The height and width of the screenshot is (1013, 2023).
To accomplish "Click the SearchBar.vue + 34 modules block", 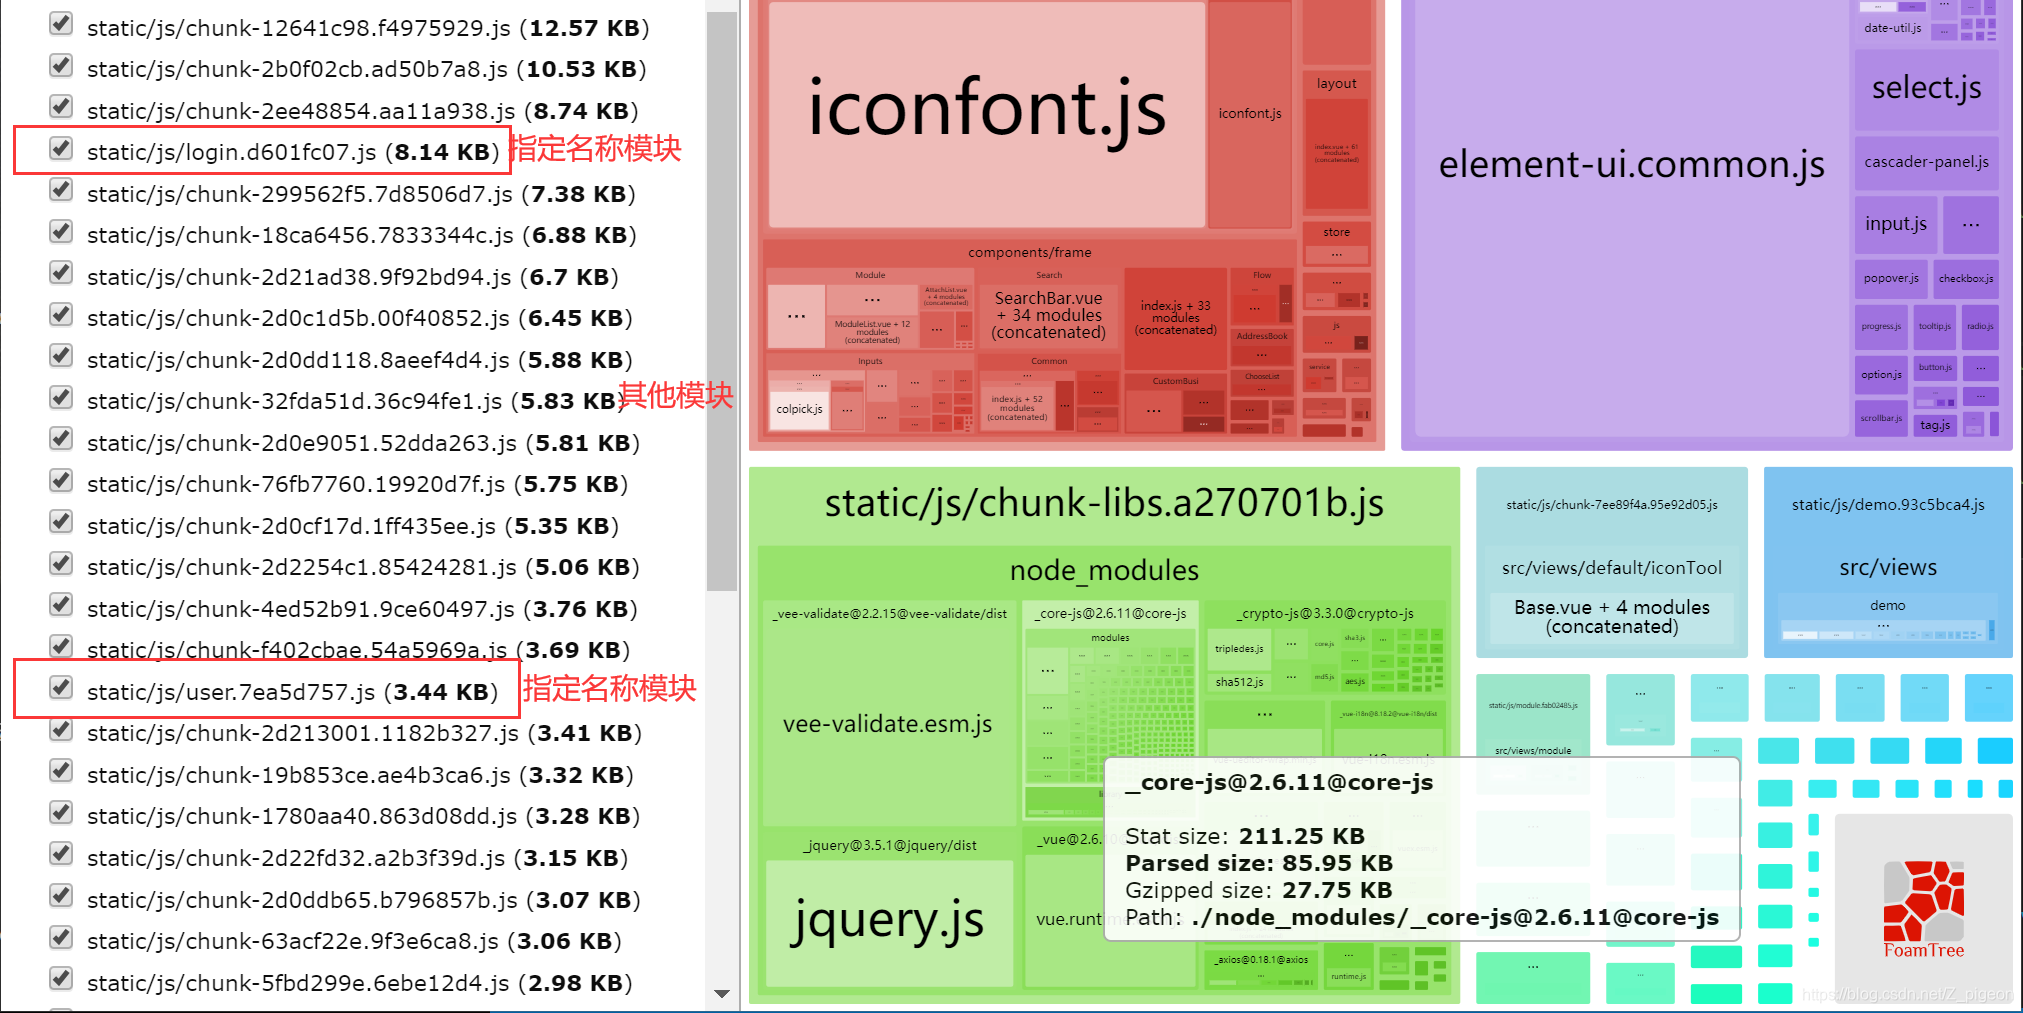I will [1048, 315].
